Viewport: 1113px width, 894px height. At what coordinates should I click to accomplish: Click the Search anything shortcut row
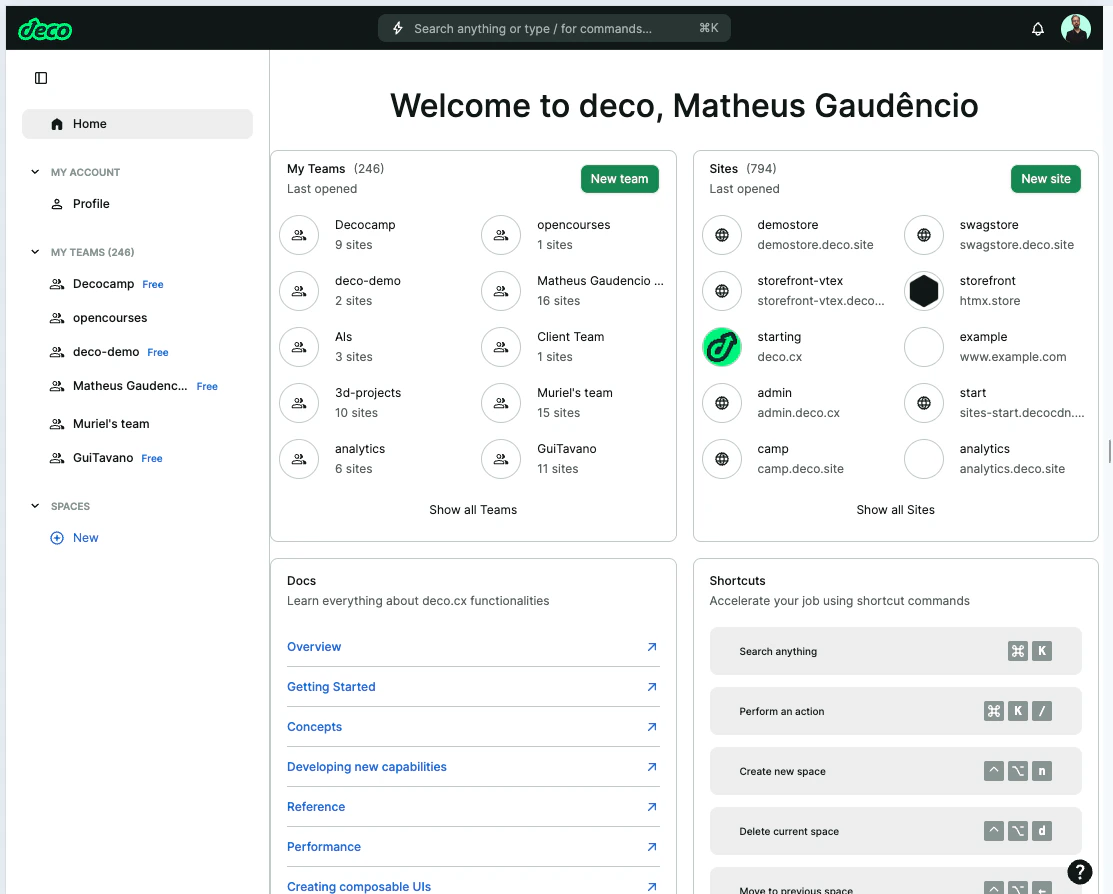895,651
